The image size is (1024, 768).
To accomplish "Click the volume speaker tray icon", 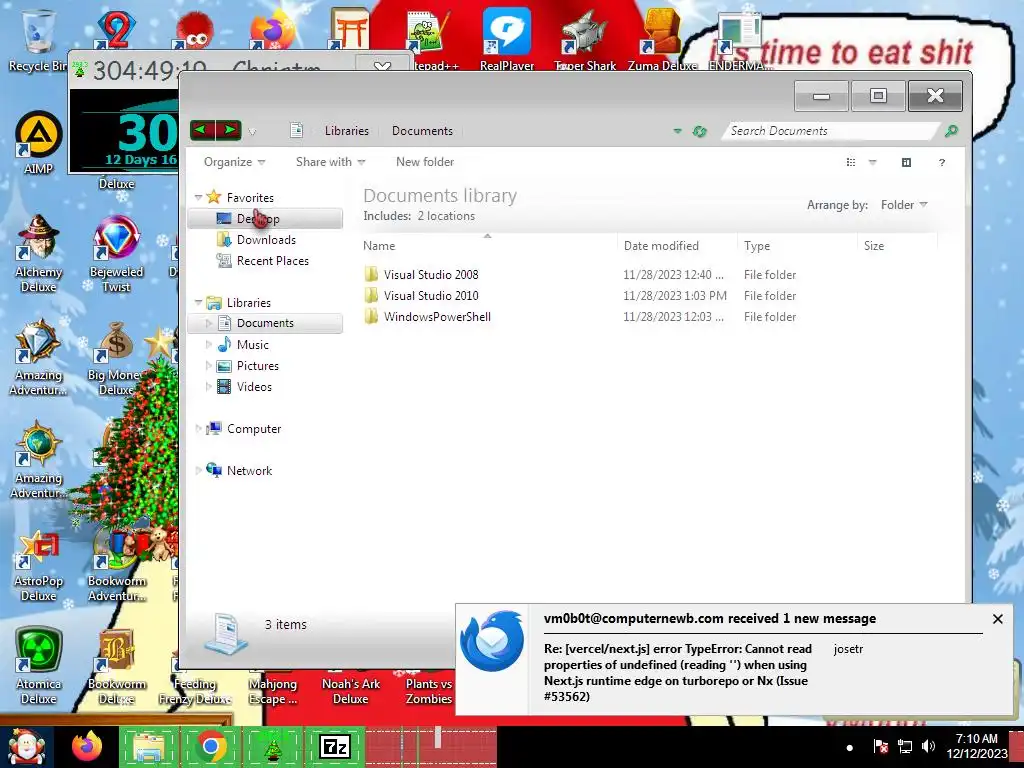I will 928,746.
